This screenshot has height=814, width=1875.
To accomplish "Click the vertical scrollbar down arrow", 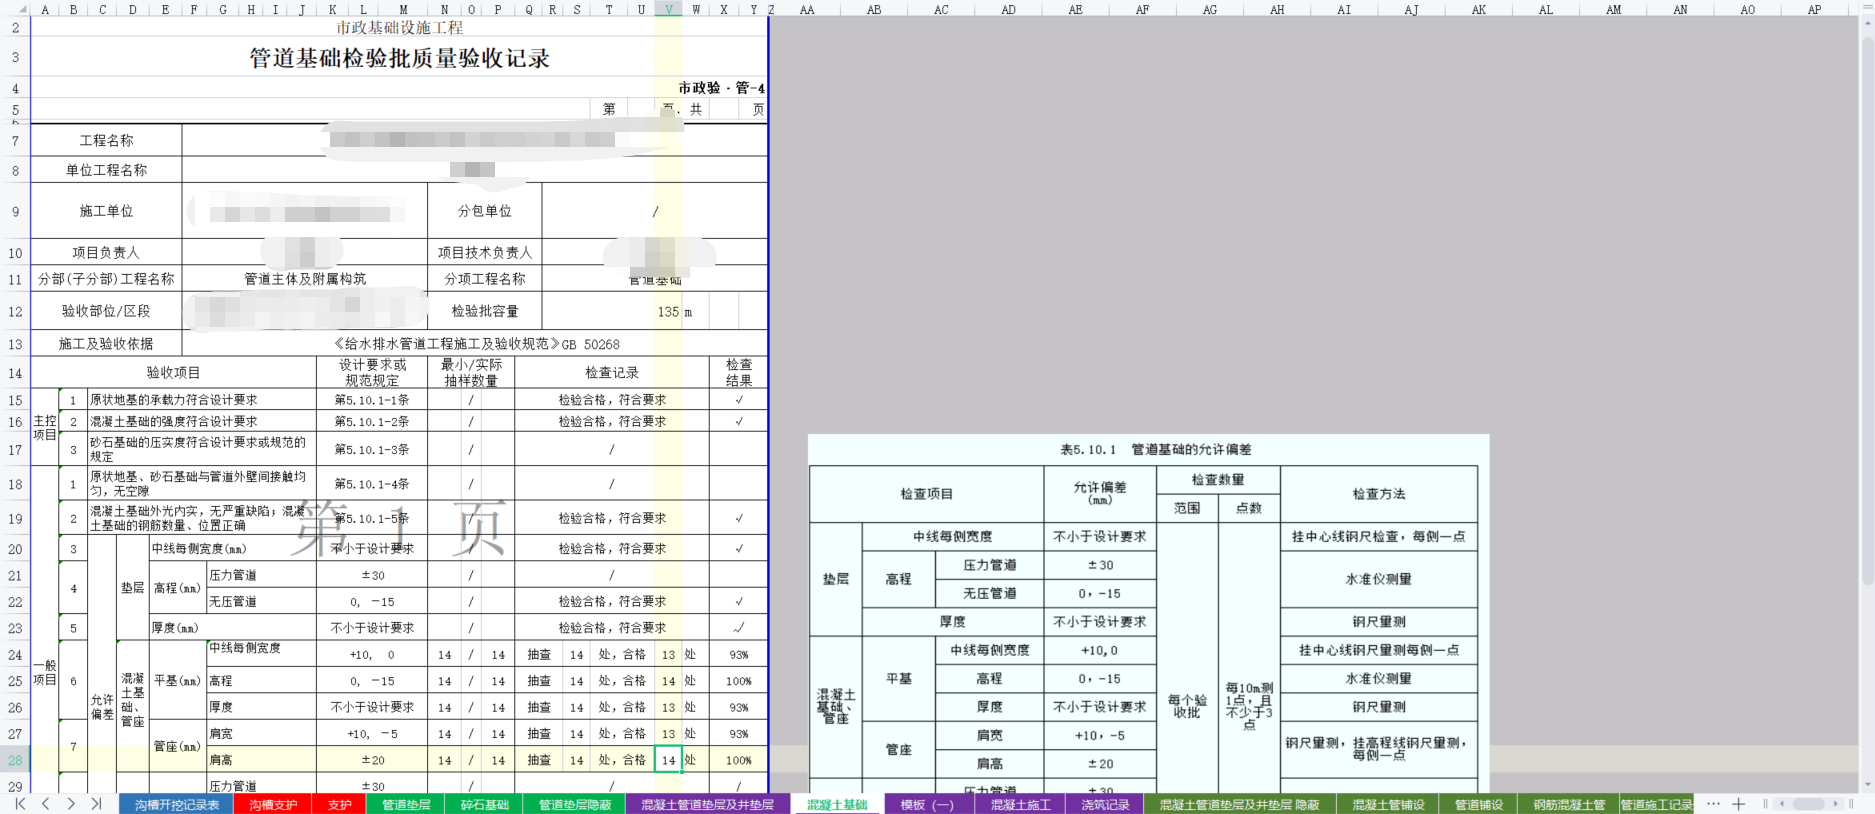I will pyautogui.click(x=1866, y=785).
